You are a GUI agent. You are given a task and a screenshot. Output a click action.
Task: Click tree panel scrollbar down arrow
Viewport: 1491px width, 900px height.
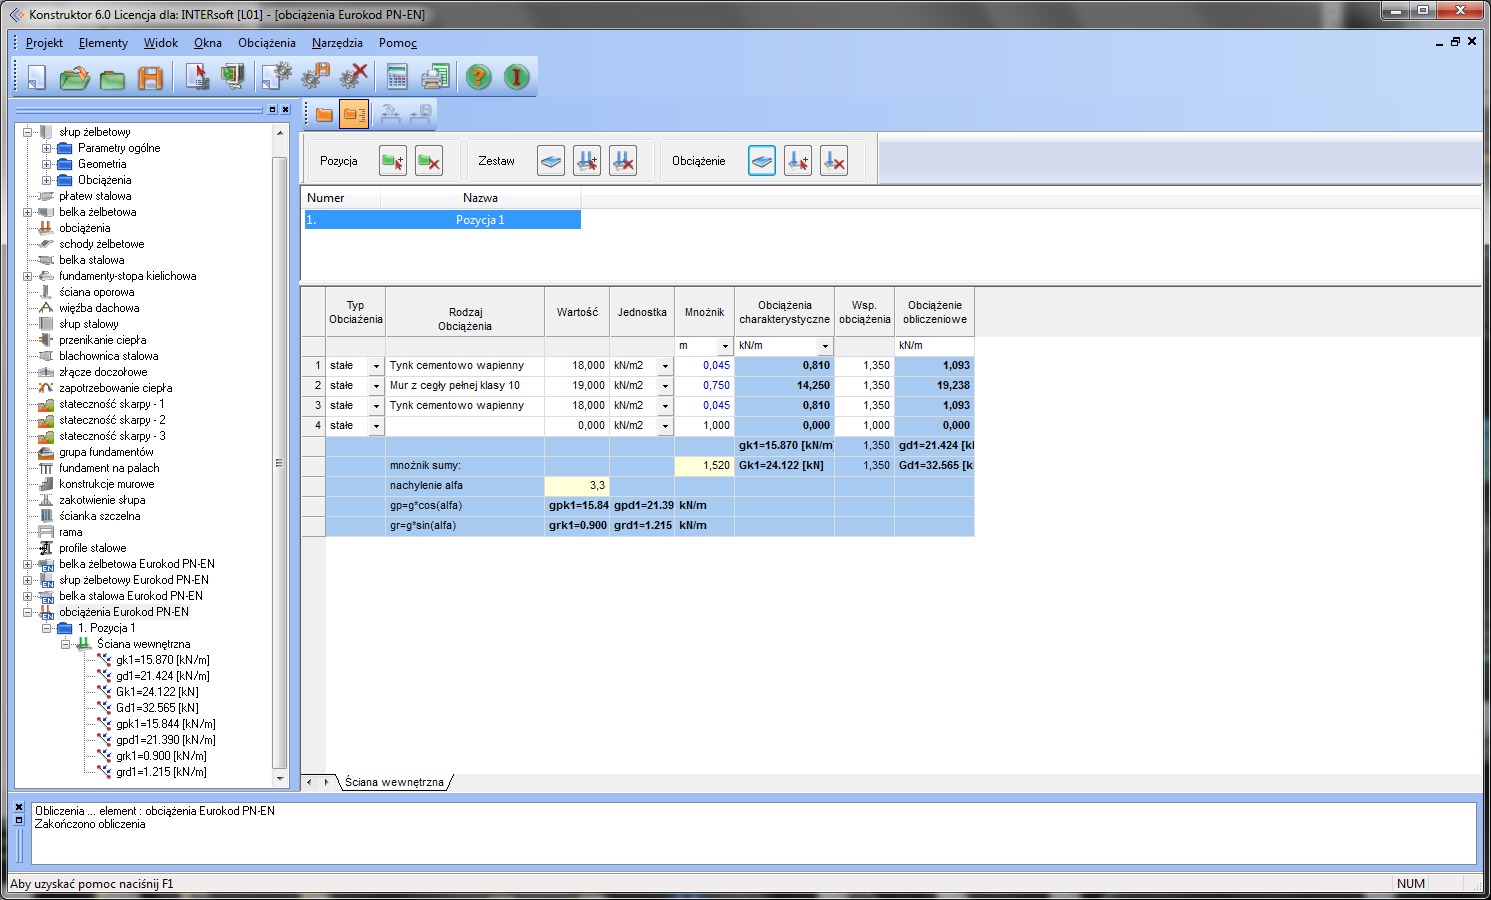[x=280, y=779]
